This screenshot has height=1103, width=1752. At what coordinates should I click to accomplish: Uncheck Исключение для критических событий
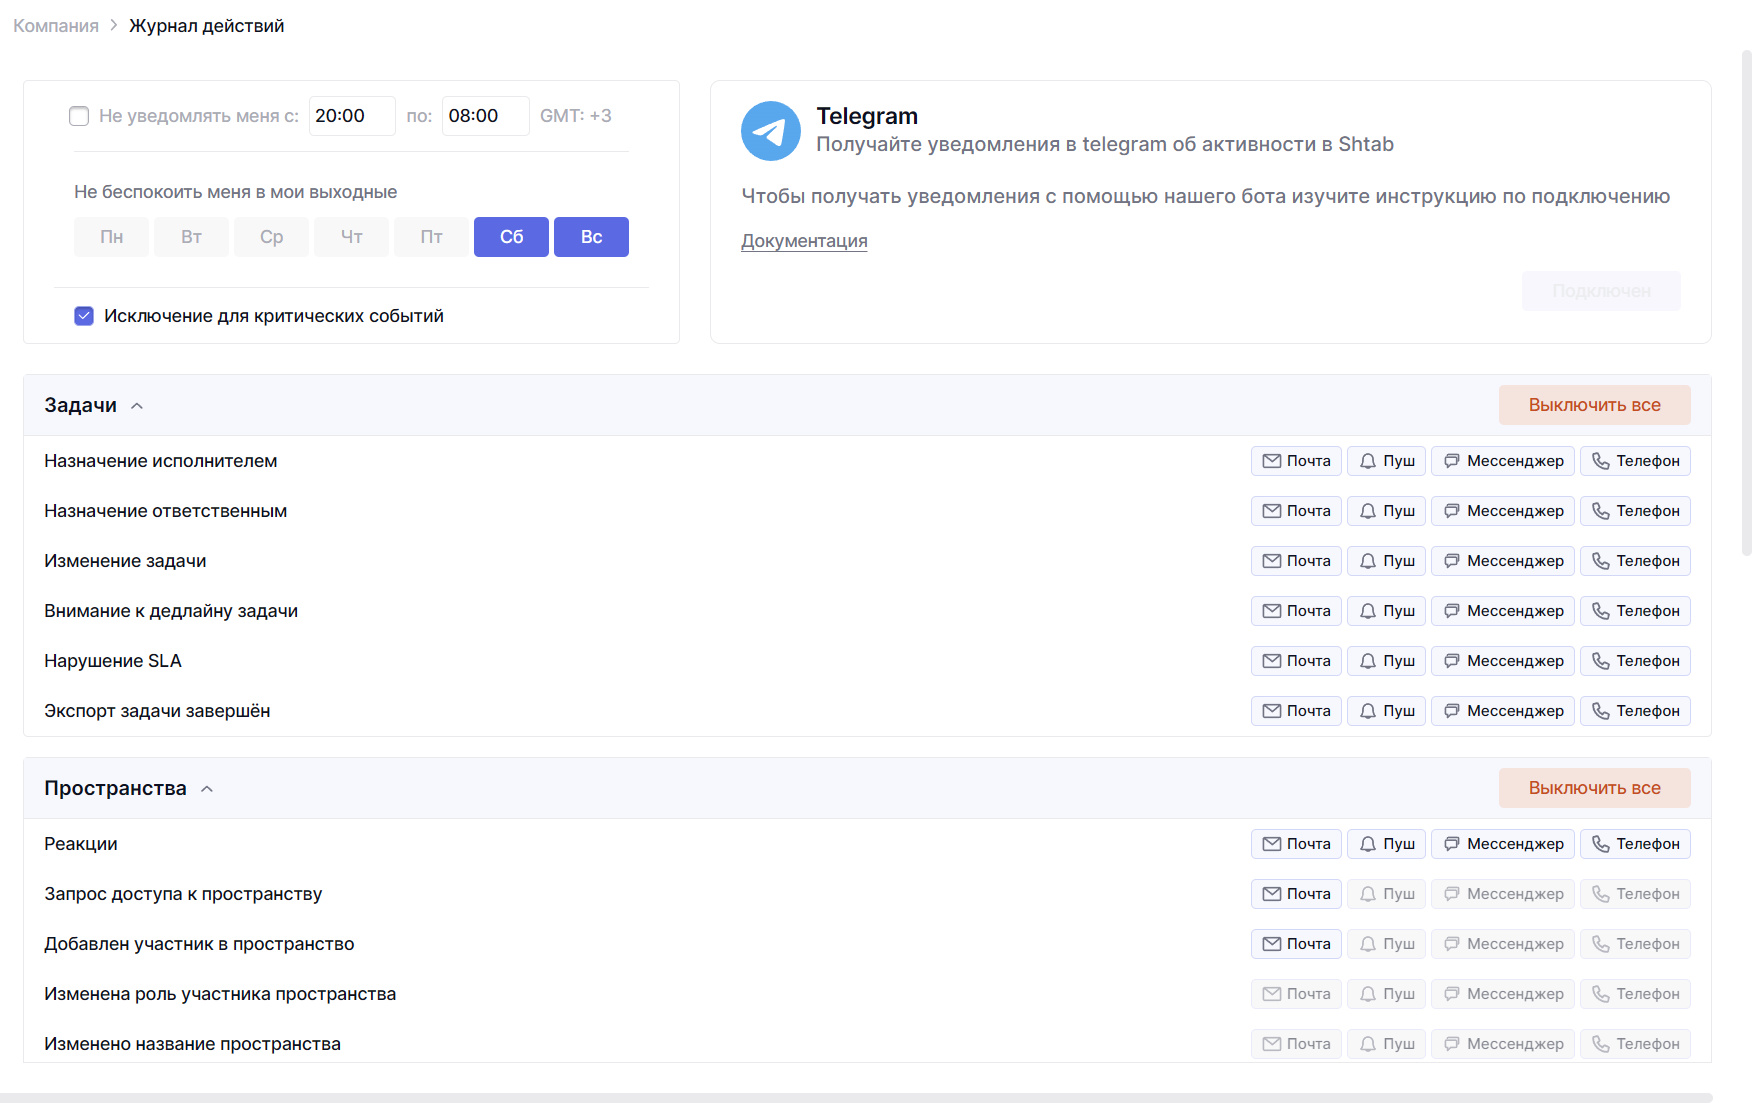[84, 316]
